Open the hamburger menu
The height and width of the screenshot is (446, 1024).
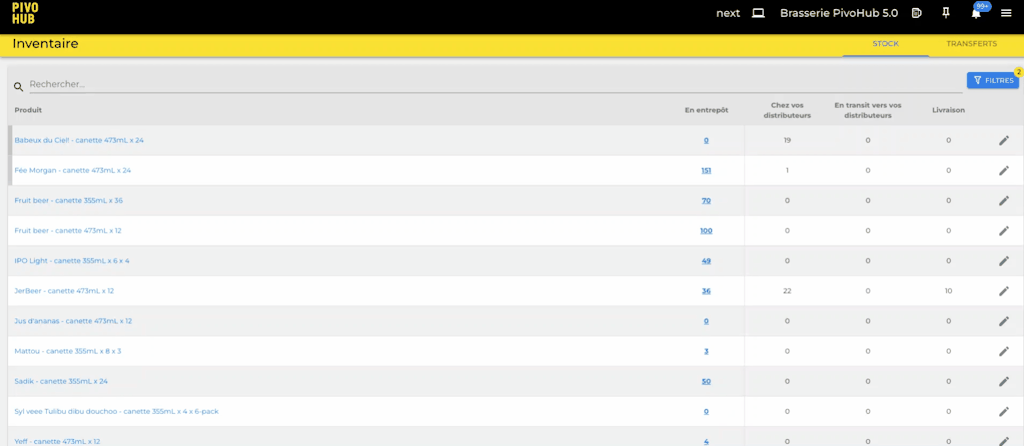[1006, 13]
